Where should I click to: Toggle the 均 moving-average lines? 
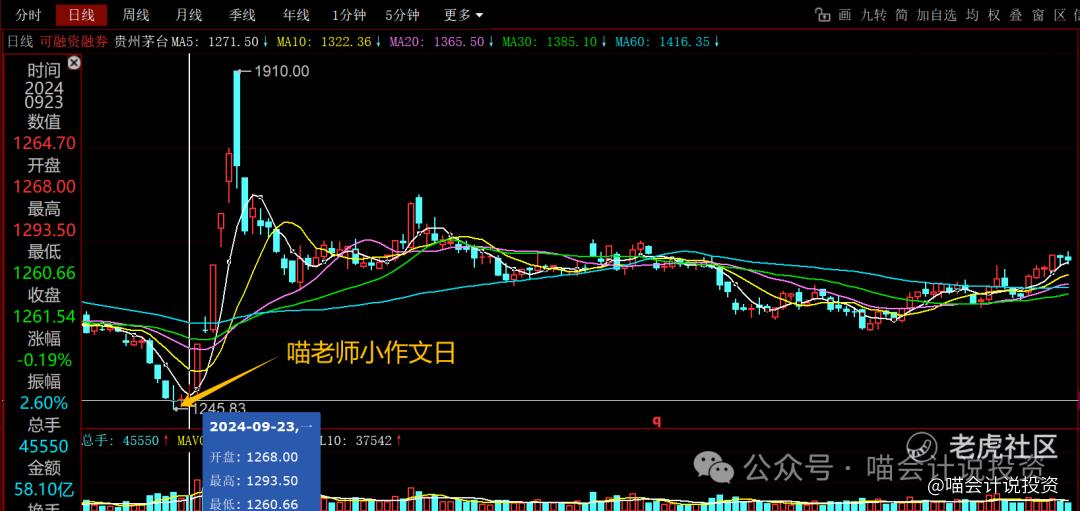pos(972,14)
